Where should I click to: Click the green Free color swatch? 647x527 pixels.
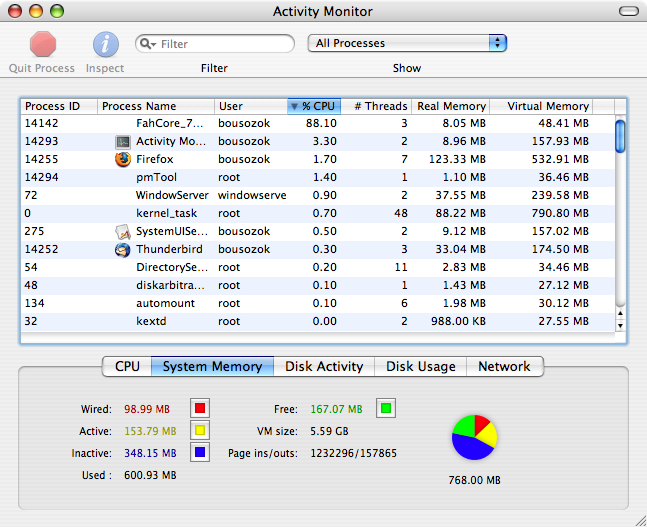coord(386,409)
